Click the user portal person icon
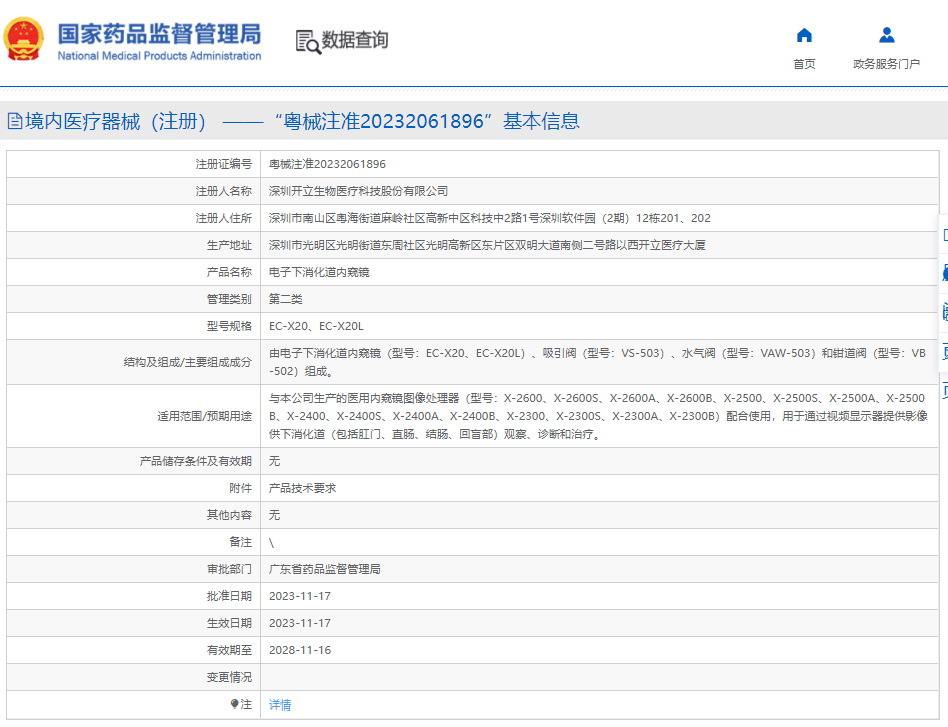Image resolution: width=948 pixels, height=727 pixels. point(886,35)
